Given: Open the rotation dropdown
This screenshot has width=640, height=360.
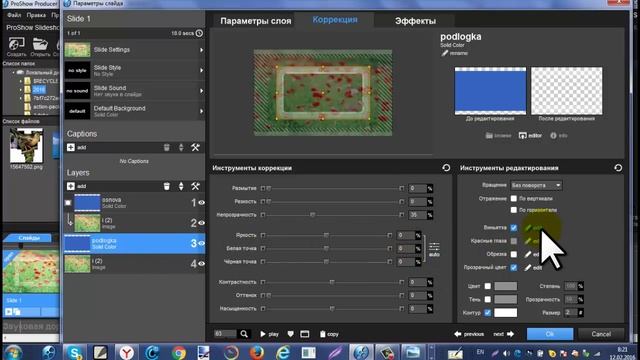Looking at the screenshot, I should pos(536,185).
